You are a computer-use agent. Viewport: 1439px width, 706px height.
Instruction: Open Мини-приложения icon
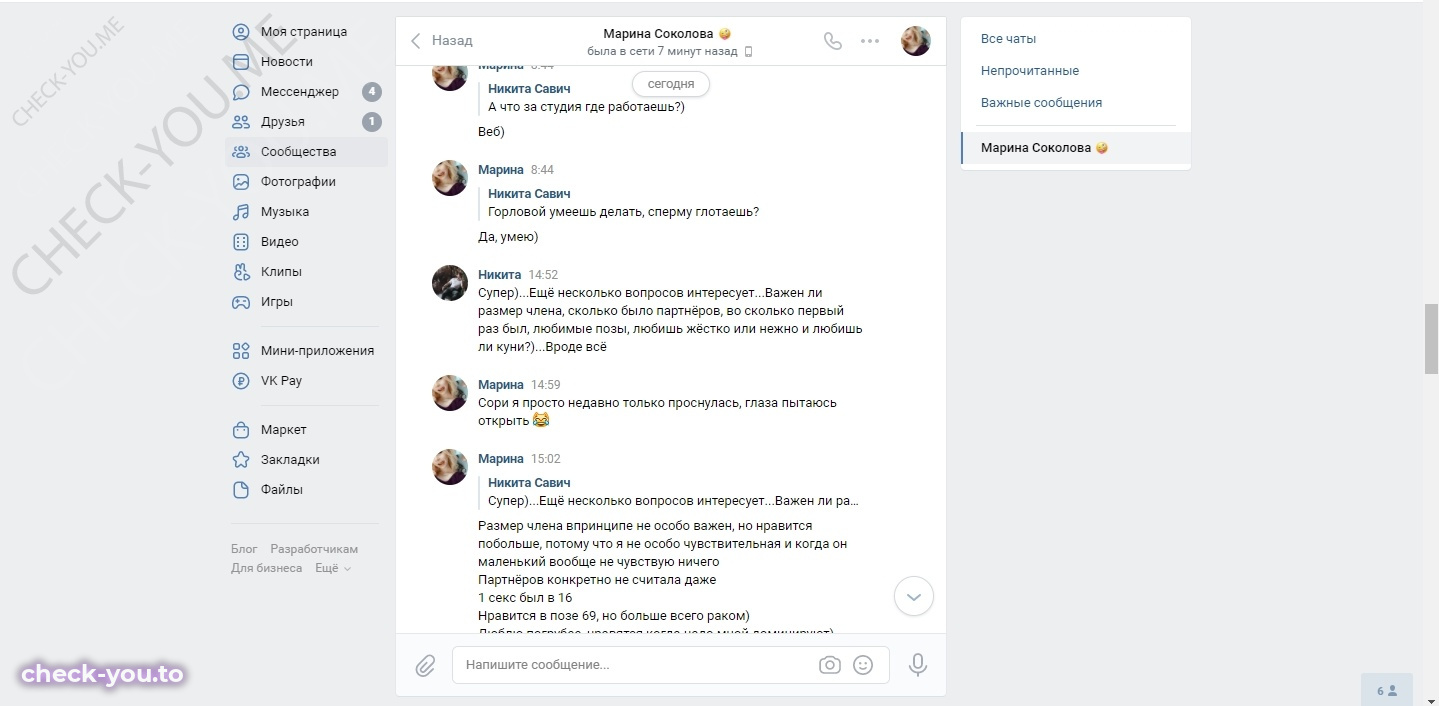[241, 351]
